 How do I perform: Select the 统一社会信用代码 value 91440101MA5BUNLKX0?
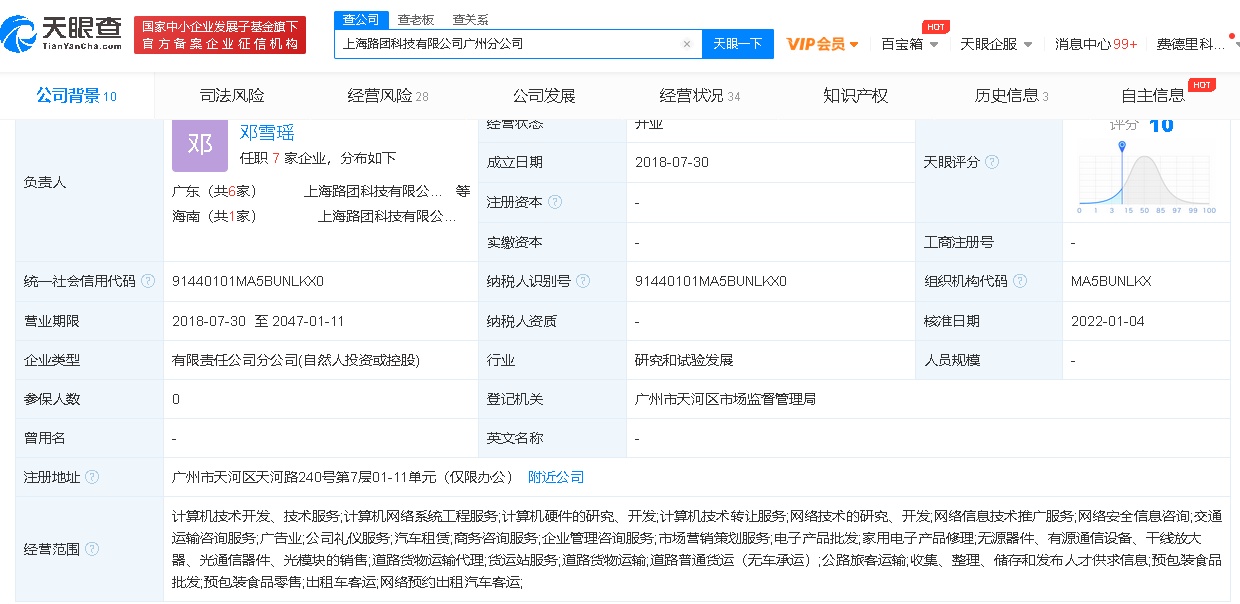pos(248,281)
